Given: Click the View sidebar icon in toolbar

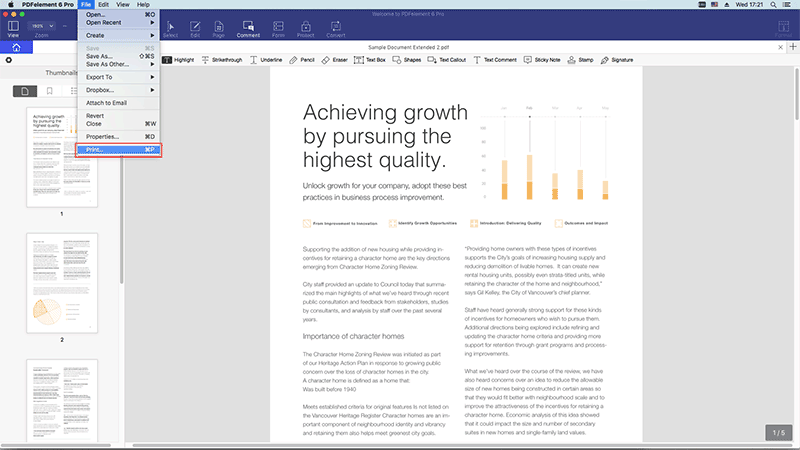Looking at the screenshot, I should click(13, 28).
